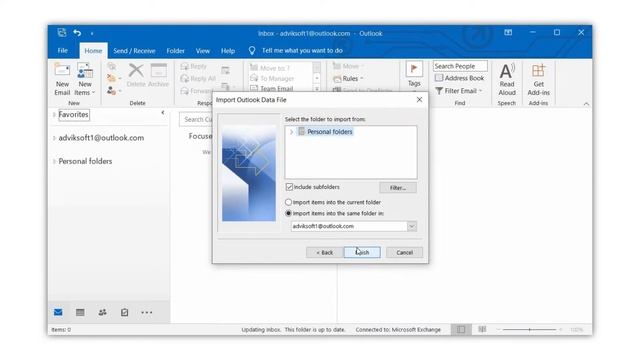Image resolution: width=640 pixels, height=360 pixels.
Task: Open the Help tab
Action: pyautogui.click(x=228, y=51)
